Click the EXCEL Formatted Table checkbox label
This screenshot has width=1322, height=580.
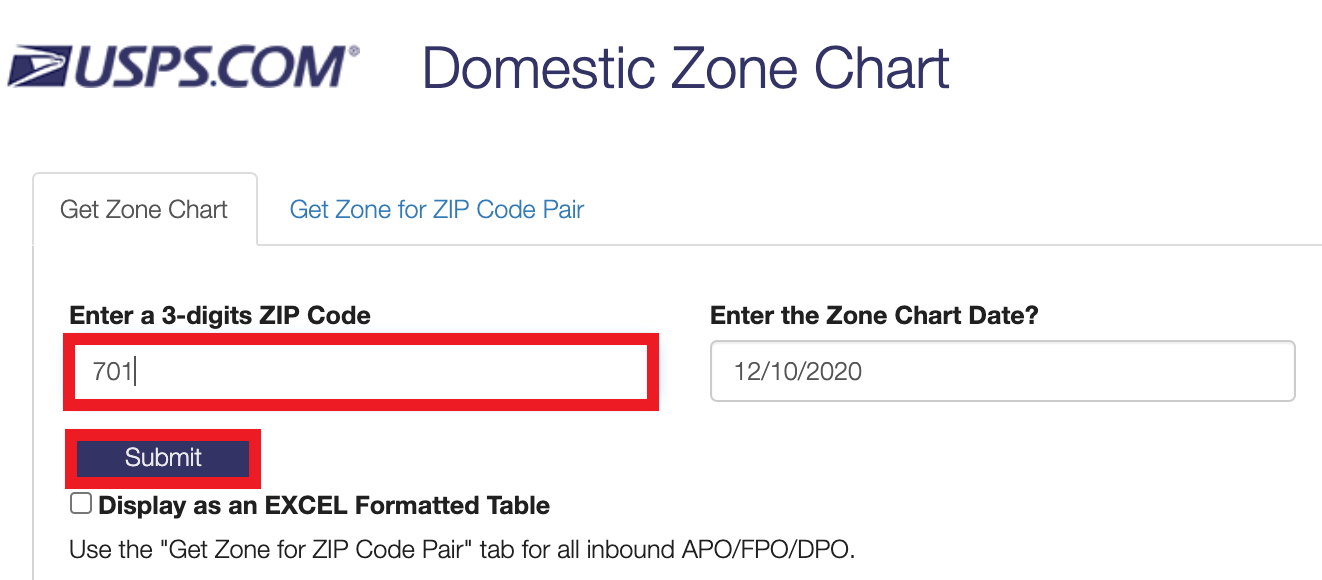[x=324, y=505]
